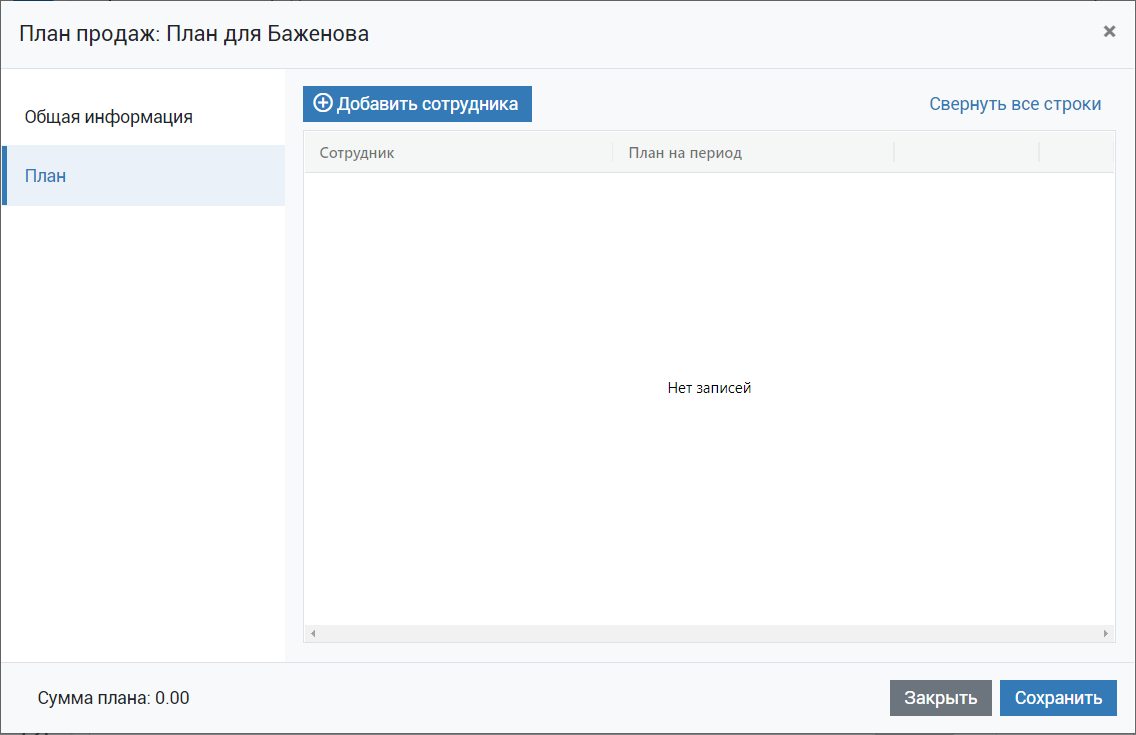Close the dialog with the X icon
Screen dimensions: 1136x735
click(x=1109, y=32)
